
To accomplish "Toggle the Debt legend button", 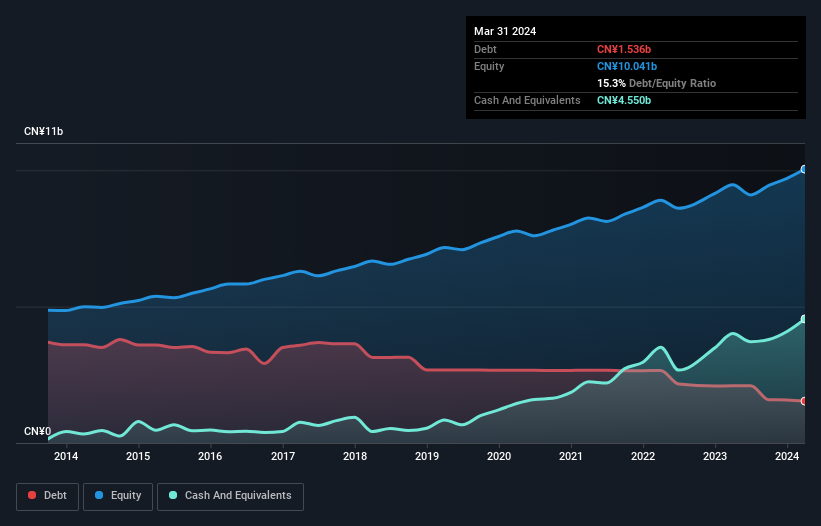I will tap(48, 496).
